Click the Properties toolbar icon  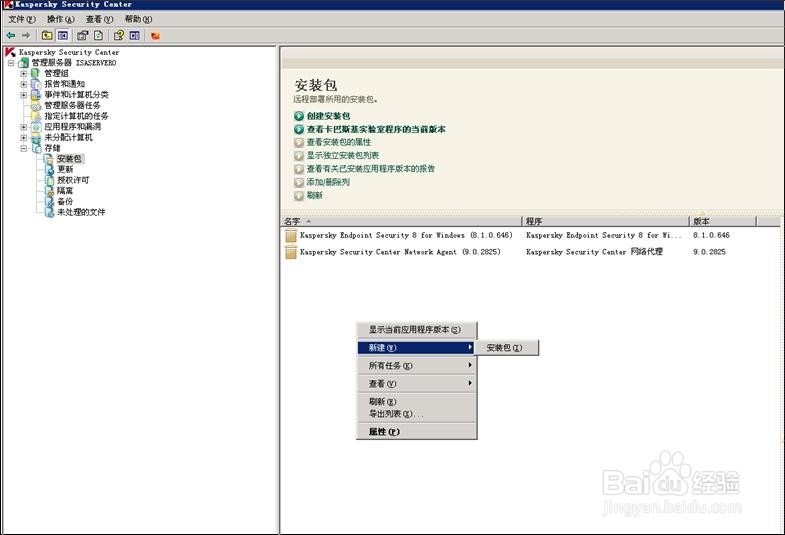click(x=83, y=36)
